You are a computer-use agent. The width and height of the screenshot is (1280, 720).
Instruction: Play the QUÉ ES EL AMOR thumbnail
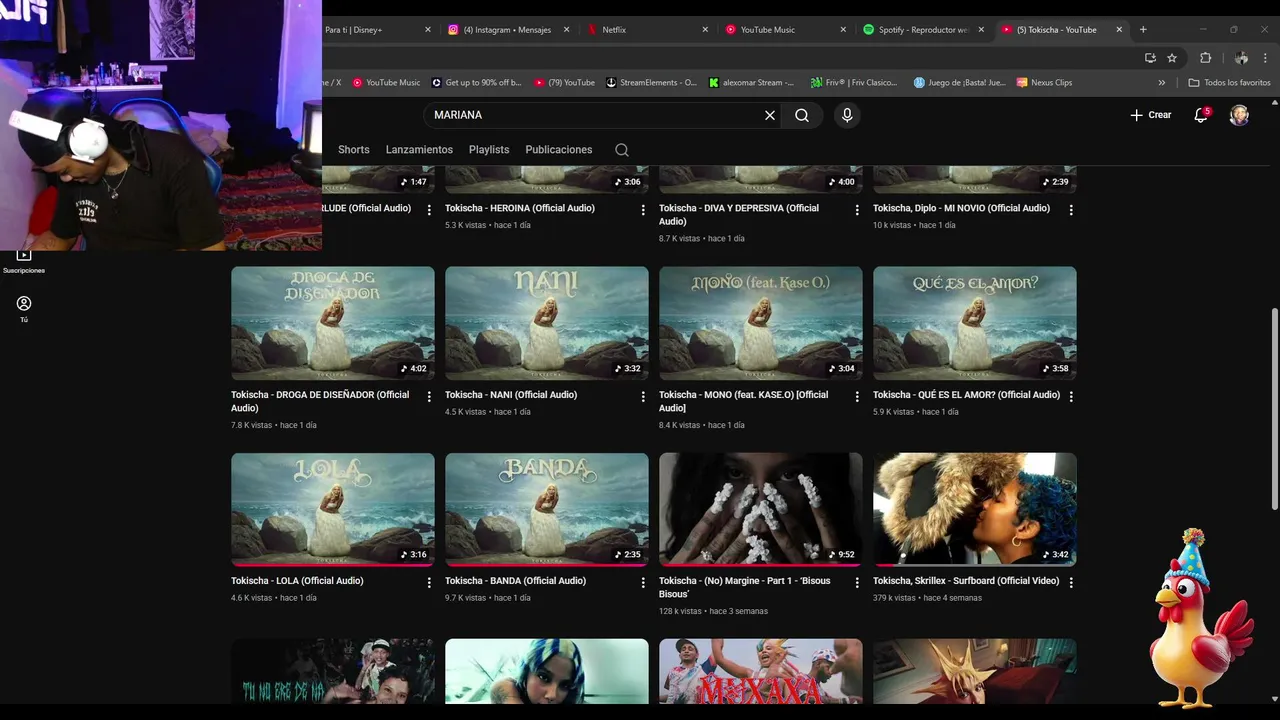[975, 323]
